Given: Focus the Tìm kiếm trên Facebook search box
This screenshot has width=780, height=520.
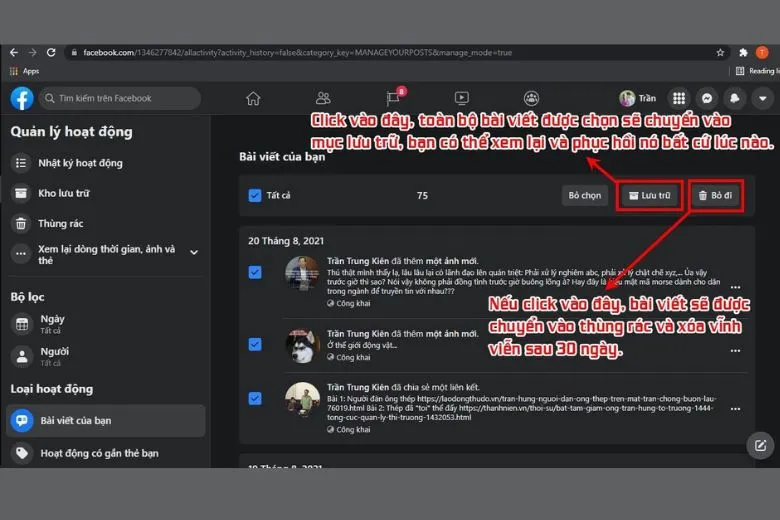Looking at the screenshot, I should (120, 98).
